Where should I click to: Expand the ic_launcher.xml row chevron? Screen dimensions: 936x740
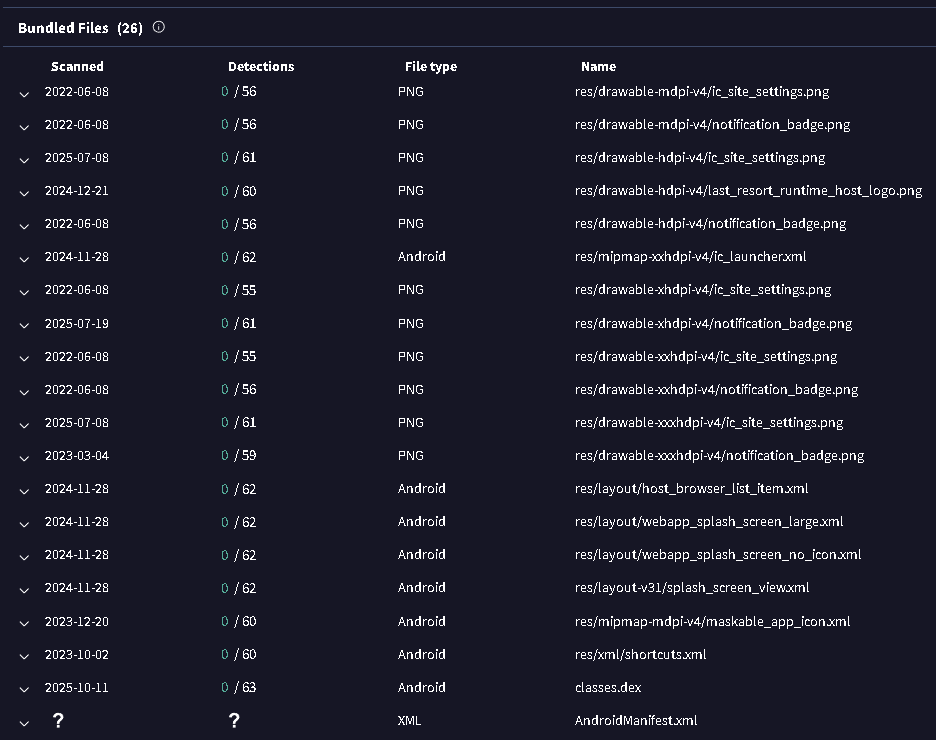click(x=24, y=258)
